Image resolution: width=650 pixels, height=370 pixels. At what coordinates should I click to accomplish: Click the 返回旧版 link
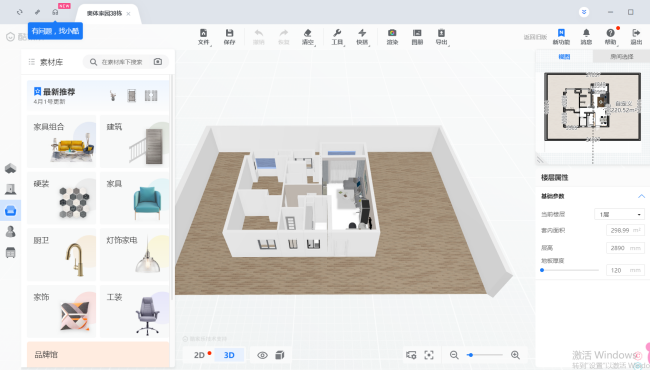click(535, 37)
